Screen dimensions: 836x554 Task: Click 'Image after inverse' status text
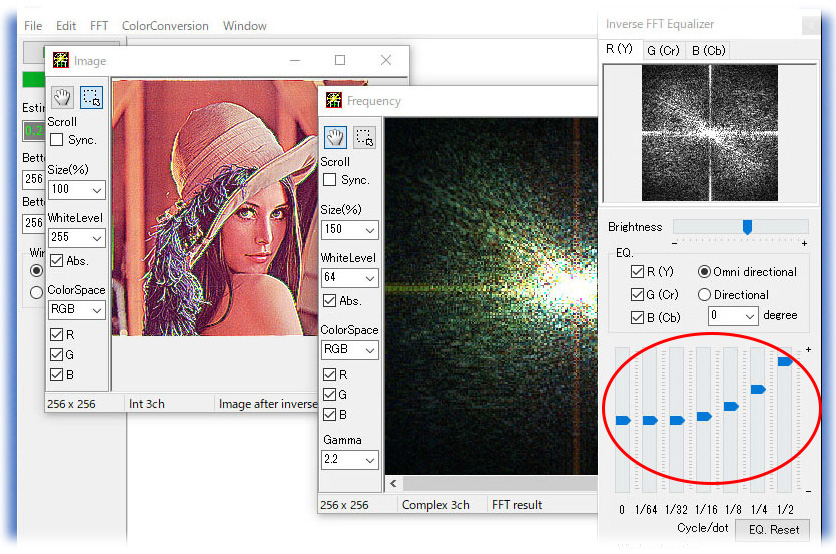tap(268, 404)
